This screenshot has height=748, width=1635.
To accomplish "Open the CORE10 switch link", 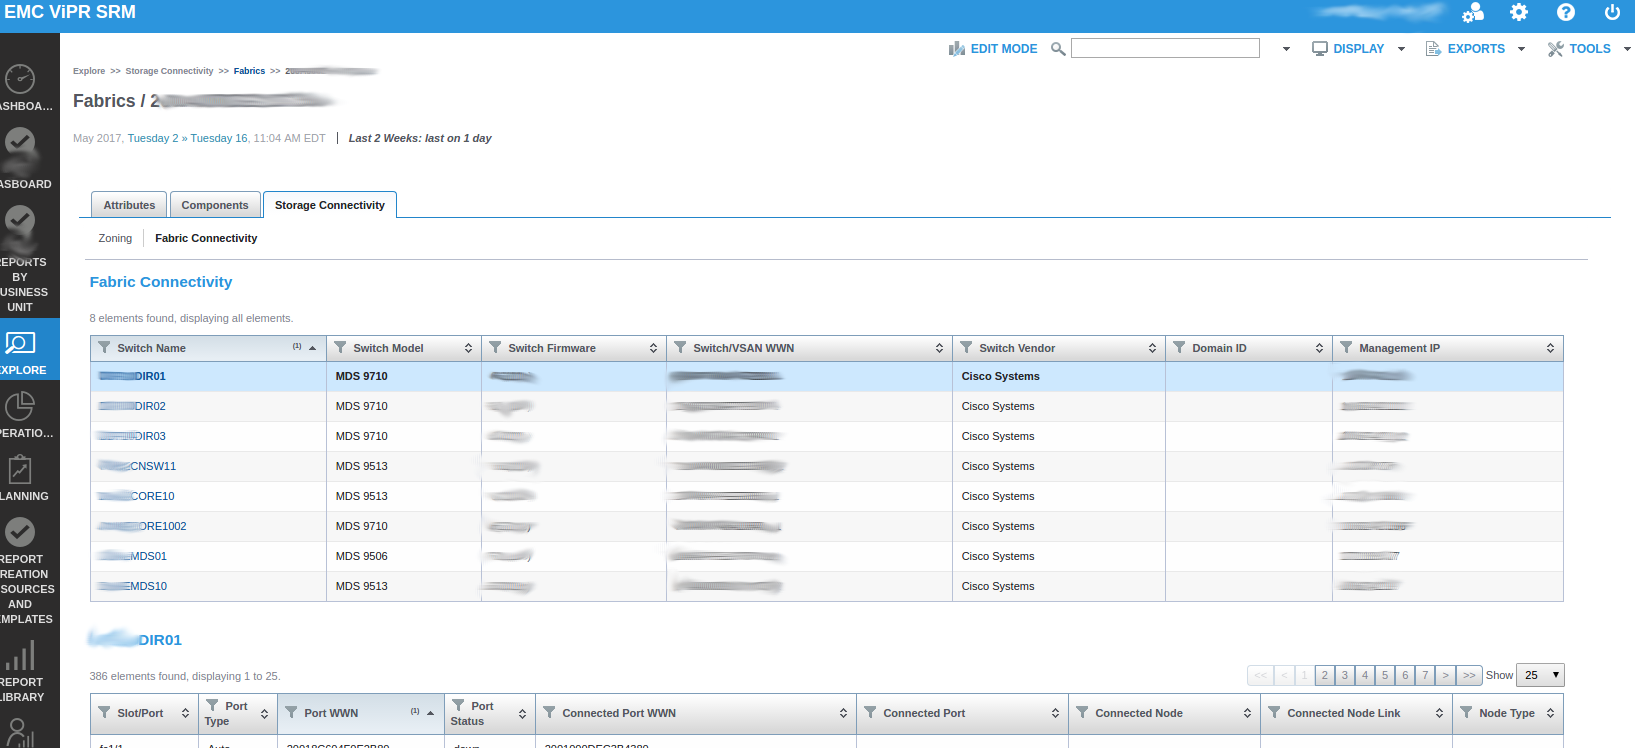I will tap(136, 496).
